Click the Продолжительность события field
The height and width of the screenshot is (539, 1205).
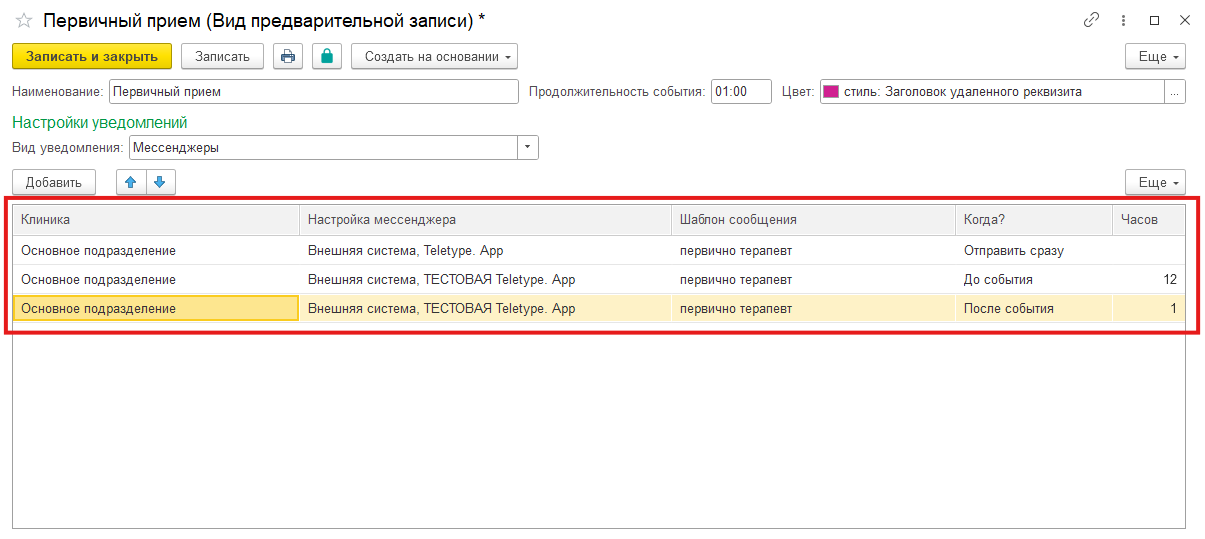click(x=741, y=92)
